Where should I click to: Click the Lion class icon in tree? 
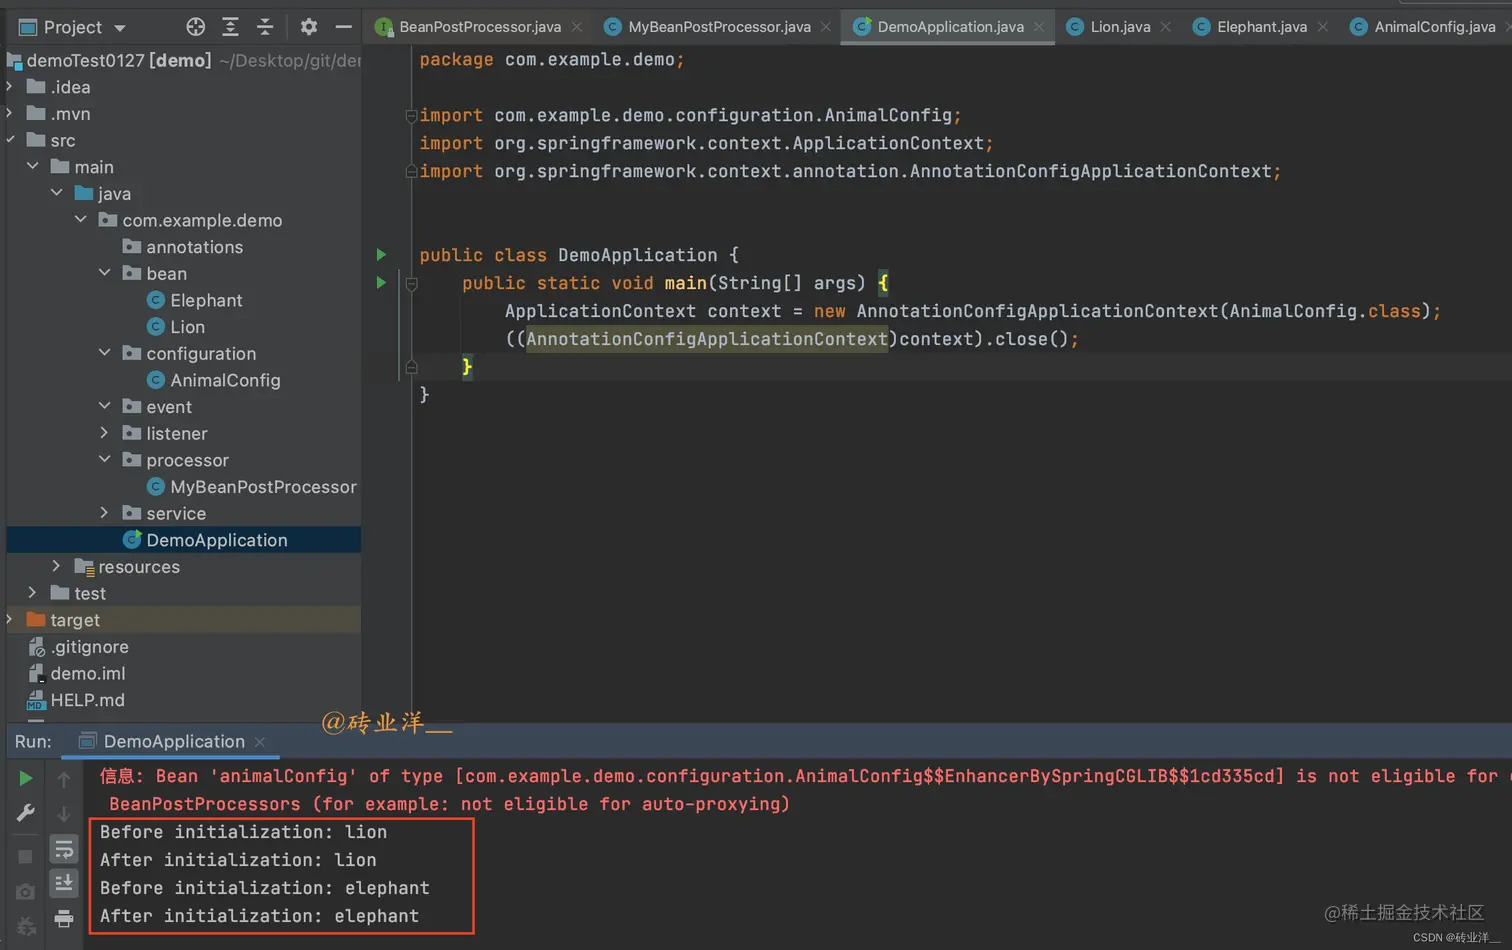coord(156,326)
